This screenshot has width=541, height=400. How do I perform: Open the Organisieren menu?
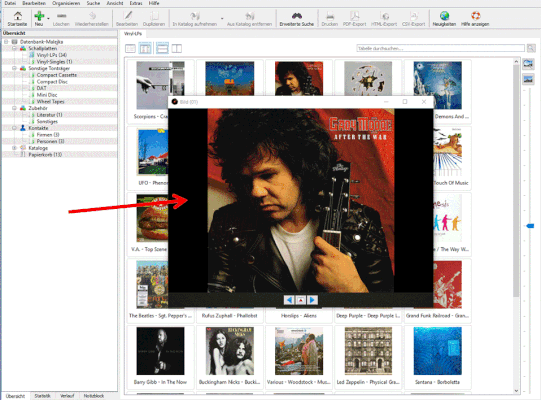[66, 3]
